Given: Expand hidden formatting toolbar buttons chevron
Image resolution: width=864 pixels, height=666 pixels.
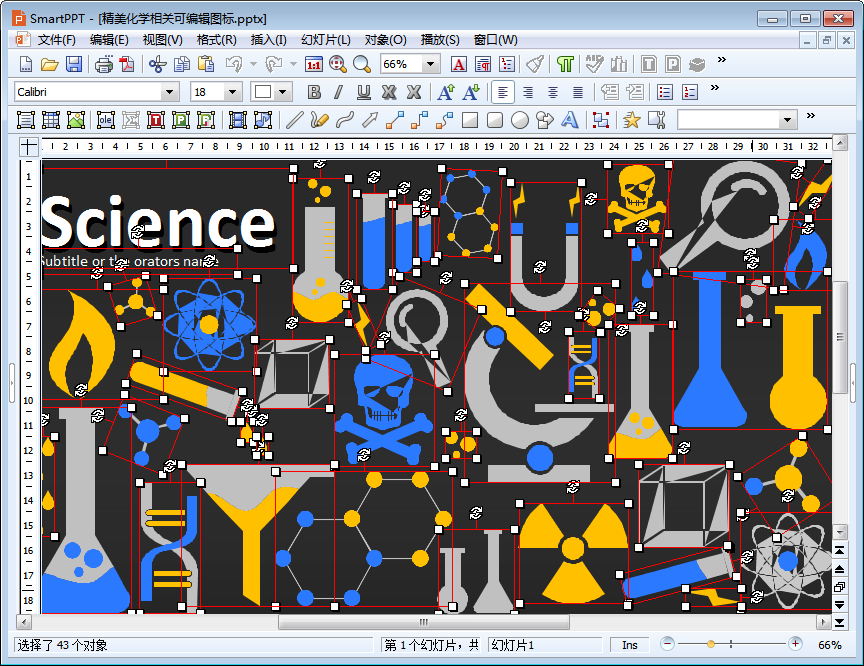Looking at the screenshot, I should pyautogui.click(x=715, y=88).
